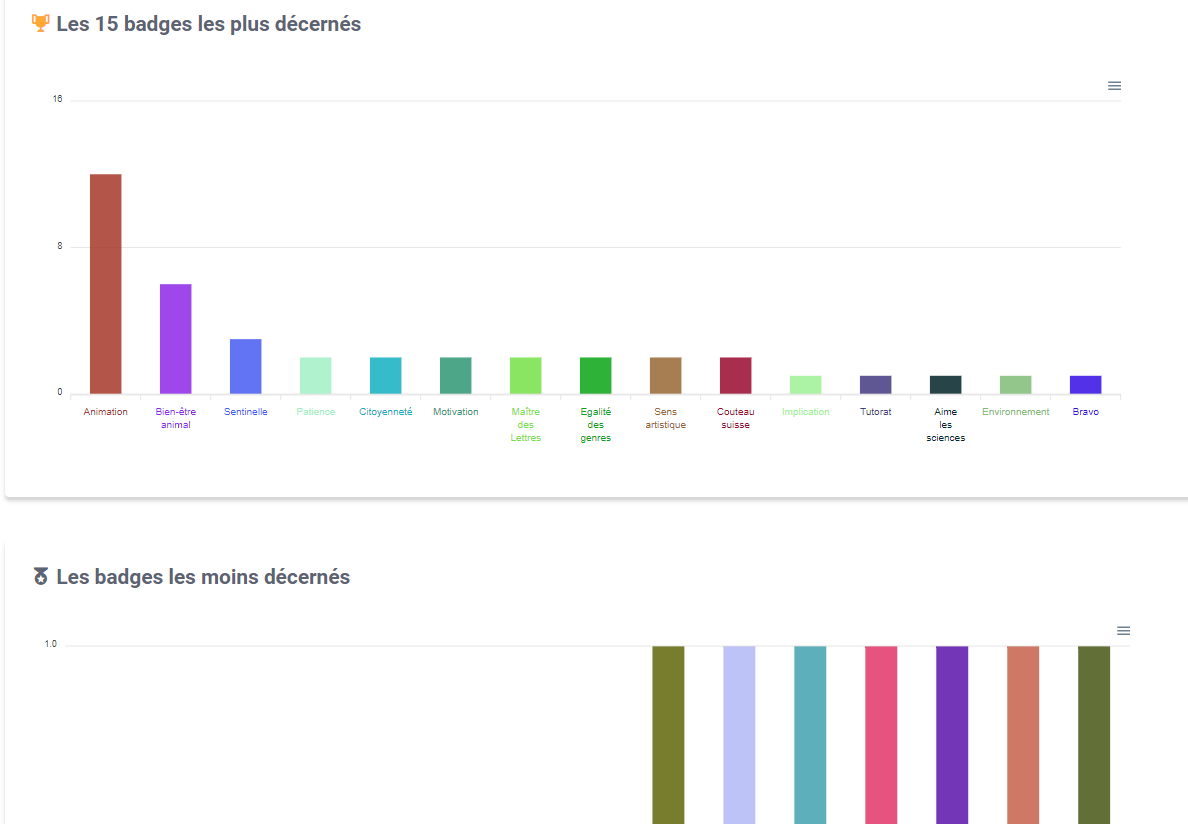This screenshot has width=1188, height=824.
Task: Select the Bravo bar
Action: click(1085, 385)
